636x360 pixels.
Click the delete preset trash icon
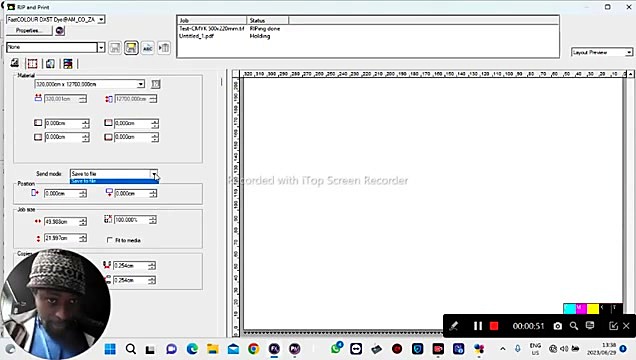(164, 48)
